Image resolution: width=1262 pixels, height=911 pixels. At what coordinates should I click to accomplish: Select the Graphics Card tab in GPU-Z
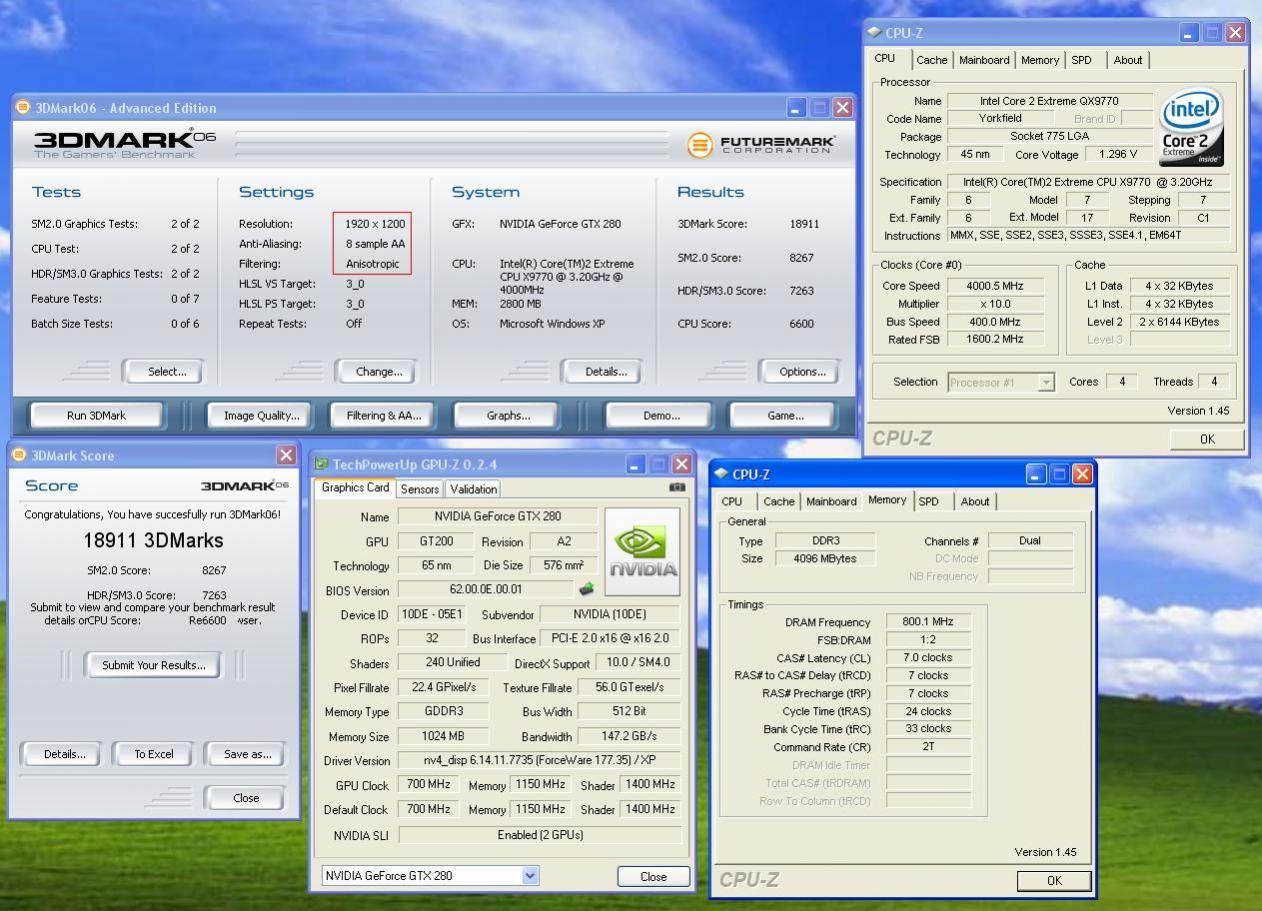(x=355, y=488)
